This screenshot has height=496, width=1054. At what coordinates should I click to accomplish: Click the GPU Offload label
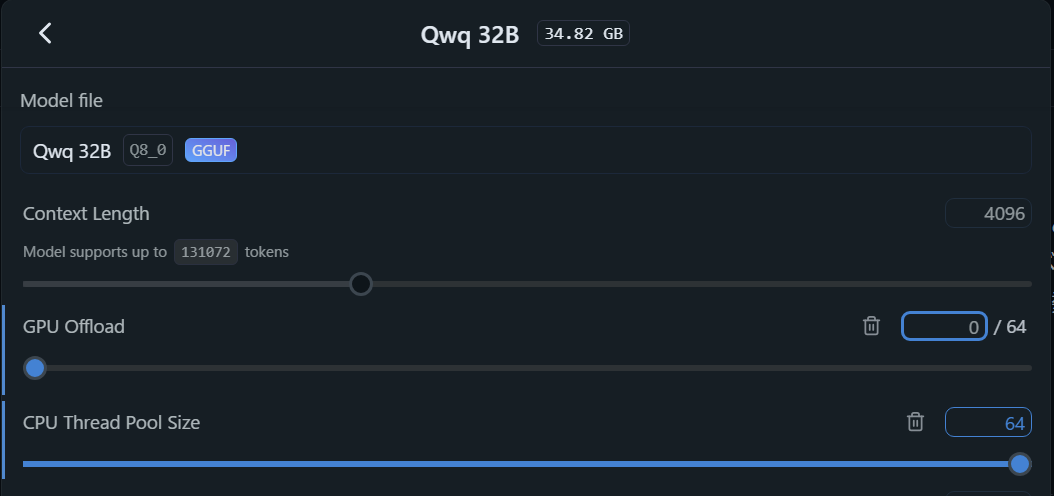pyautogui.click(x=74, y=326)
